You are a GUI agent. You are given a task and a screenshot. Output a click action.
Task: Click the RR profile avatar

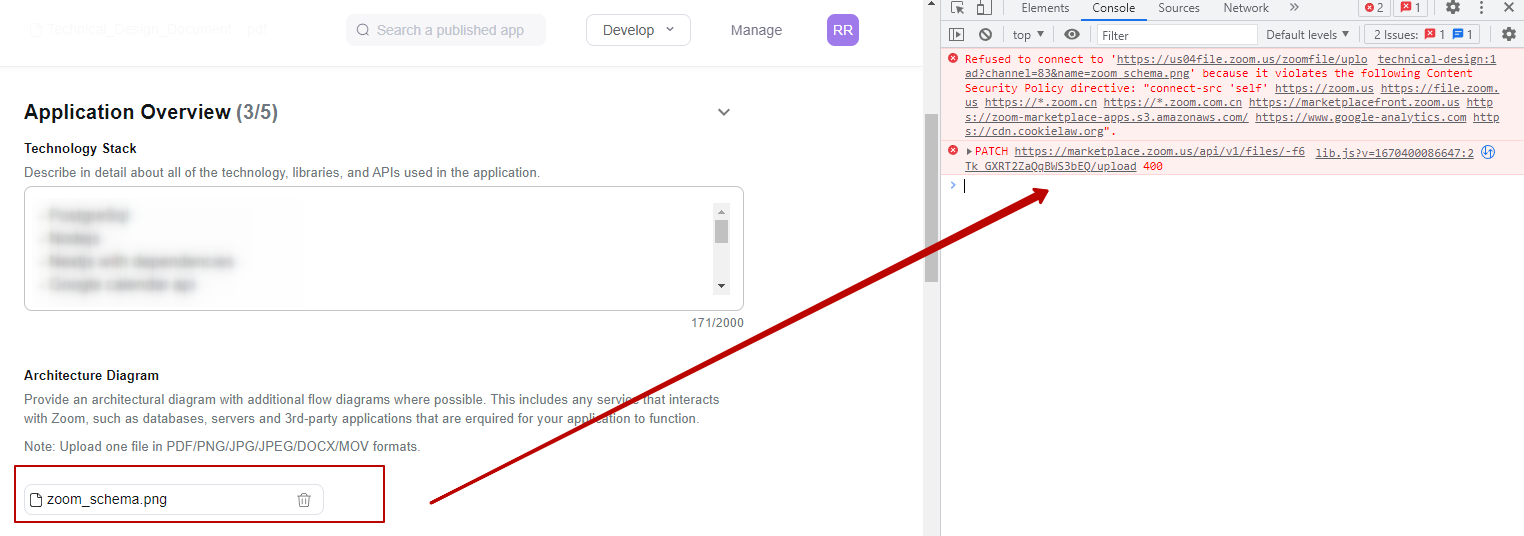point(842,30)
